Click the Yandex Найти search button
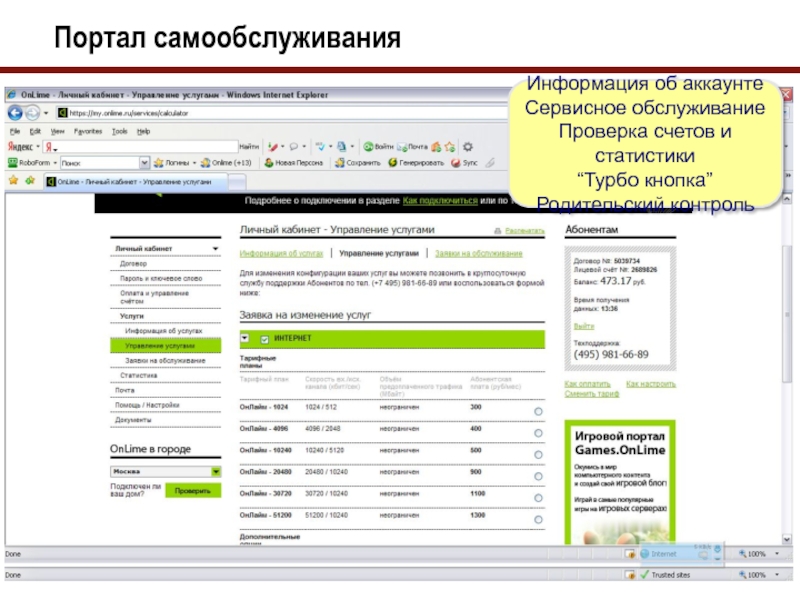Image resolution: width=800 pixels, height=600 pixels. pyautogui.click(x=249, y=147)
